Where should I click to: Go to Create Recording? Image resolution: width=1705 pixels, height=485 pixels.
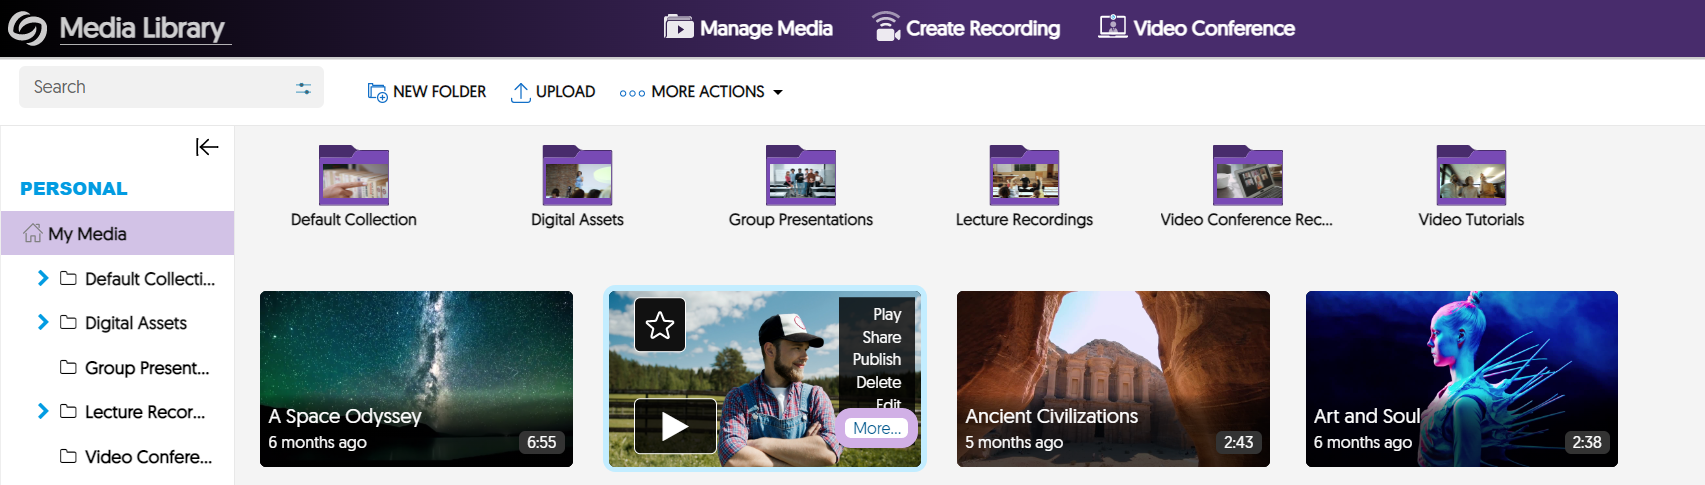click(966, 28)
